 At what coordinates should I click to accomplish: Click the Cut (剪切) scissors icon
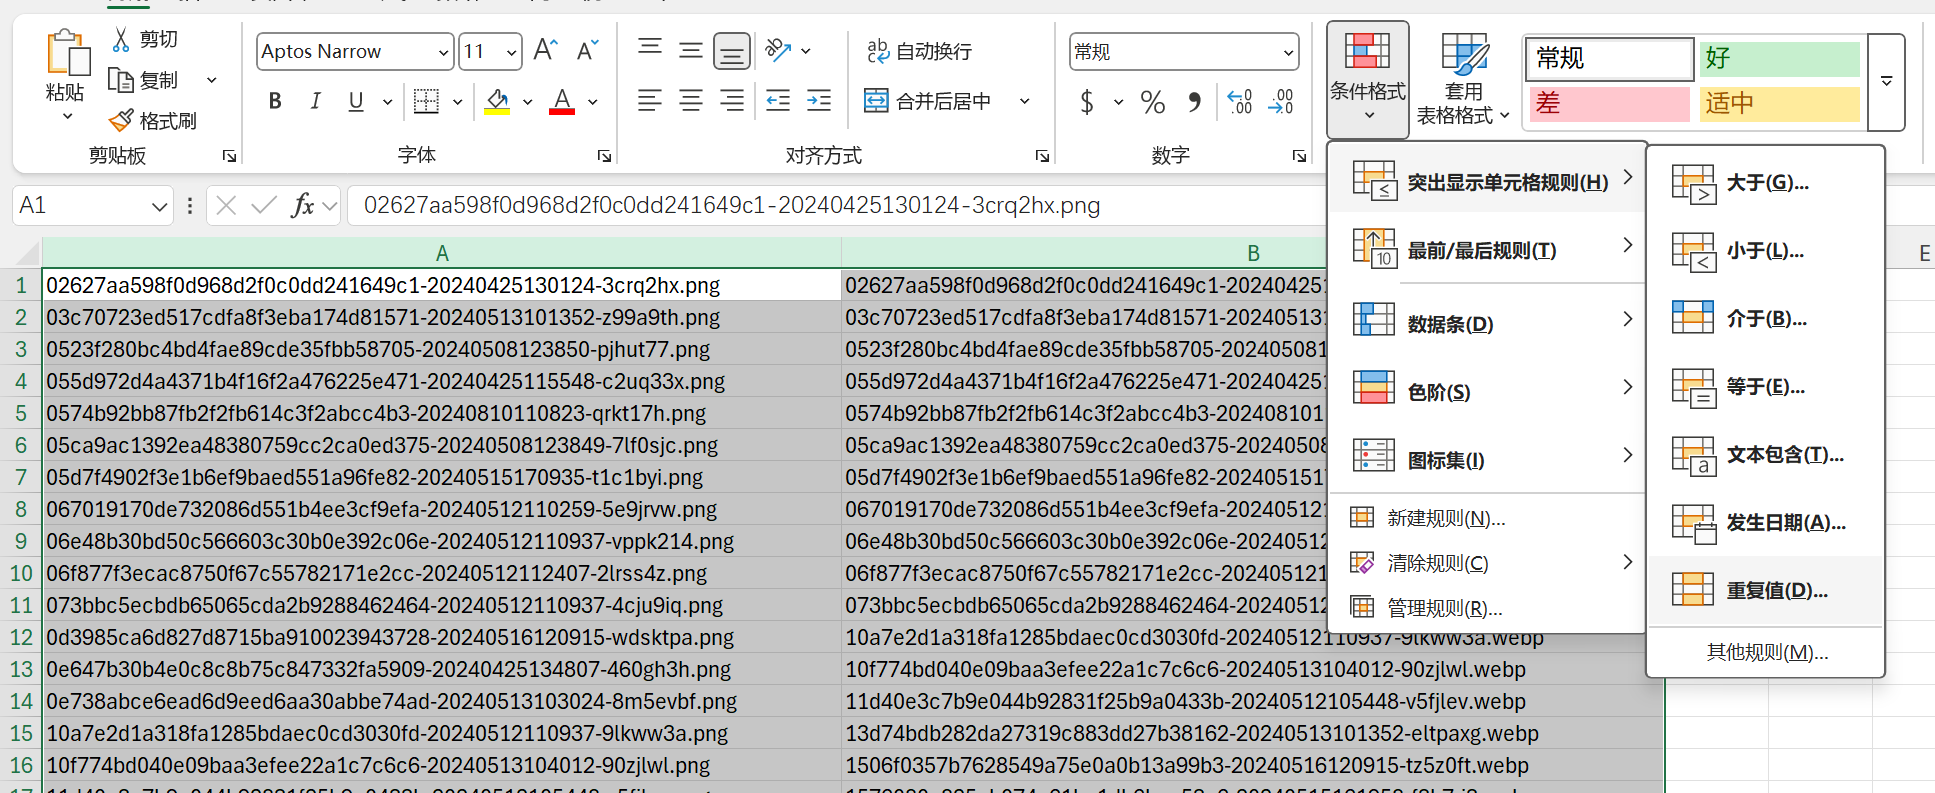121,39
